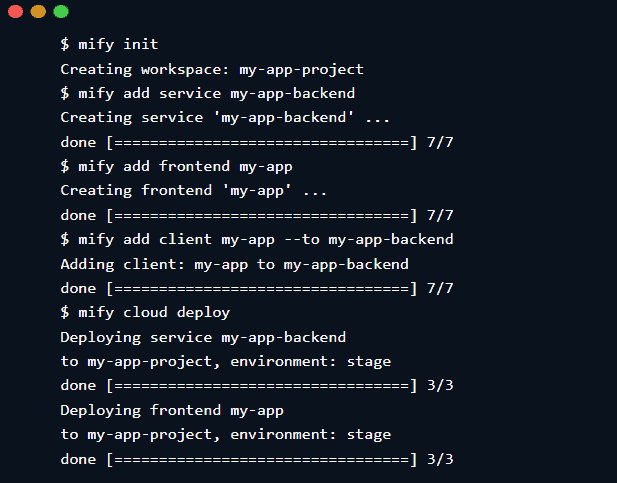Click the "$ mify cloud deploy" command

tap(145, 312)
